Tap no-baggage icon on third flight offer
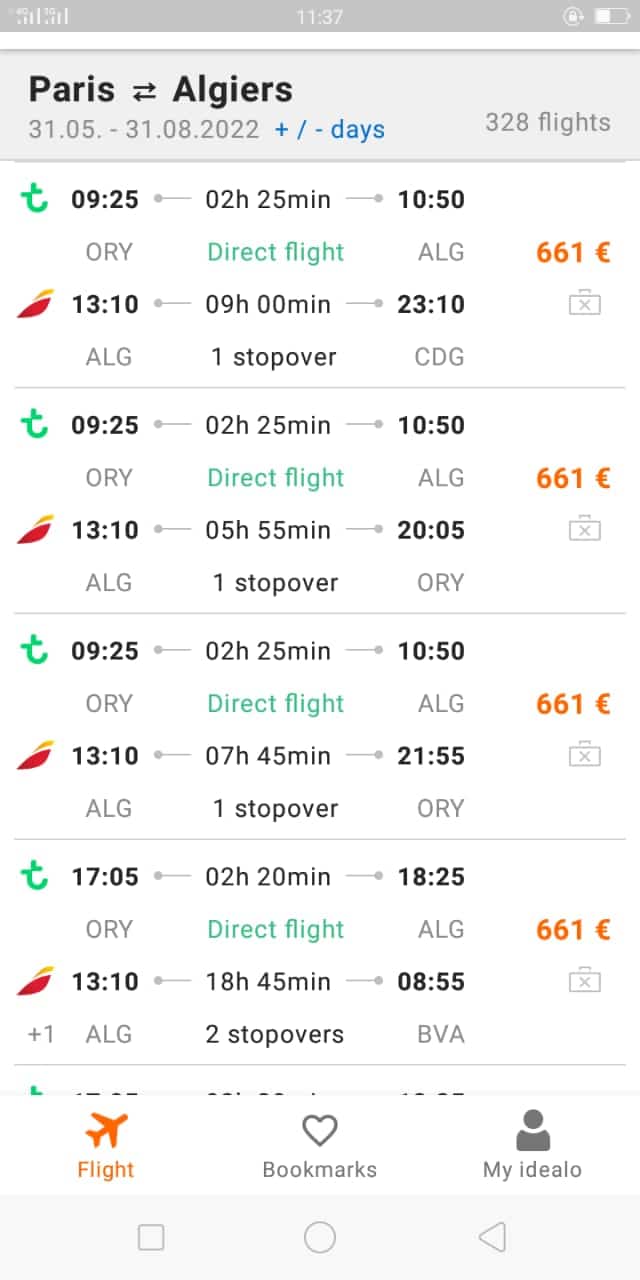Image resolution: width=640 pixels, height=1280 pixels. pyautogui.click(x=585, y=755)
